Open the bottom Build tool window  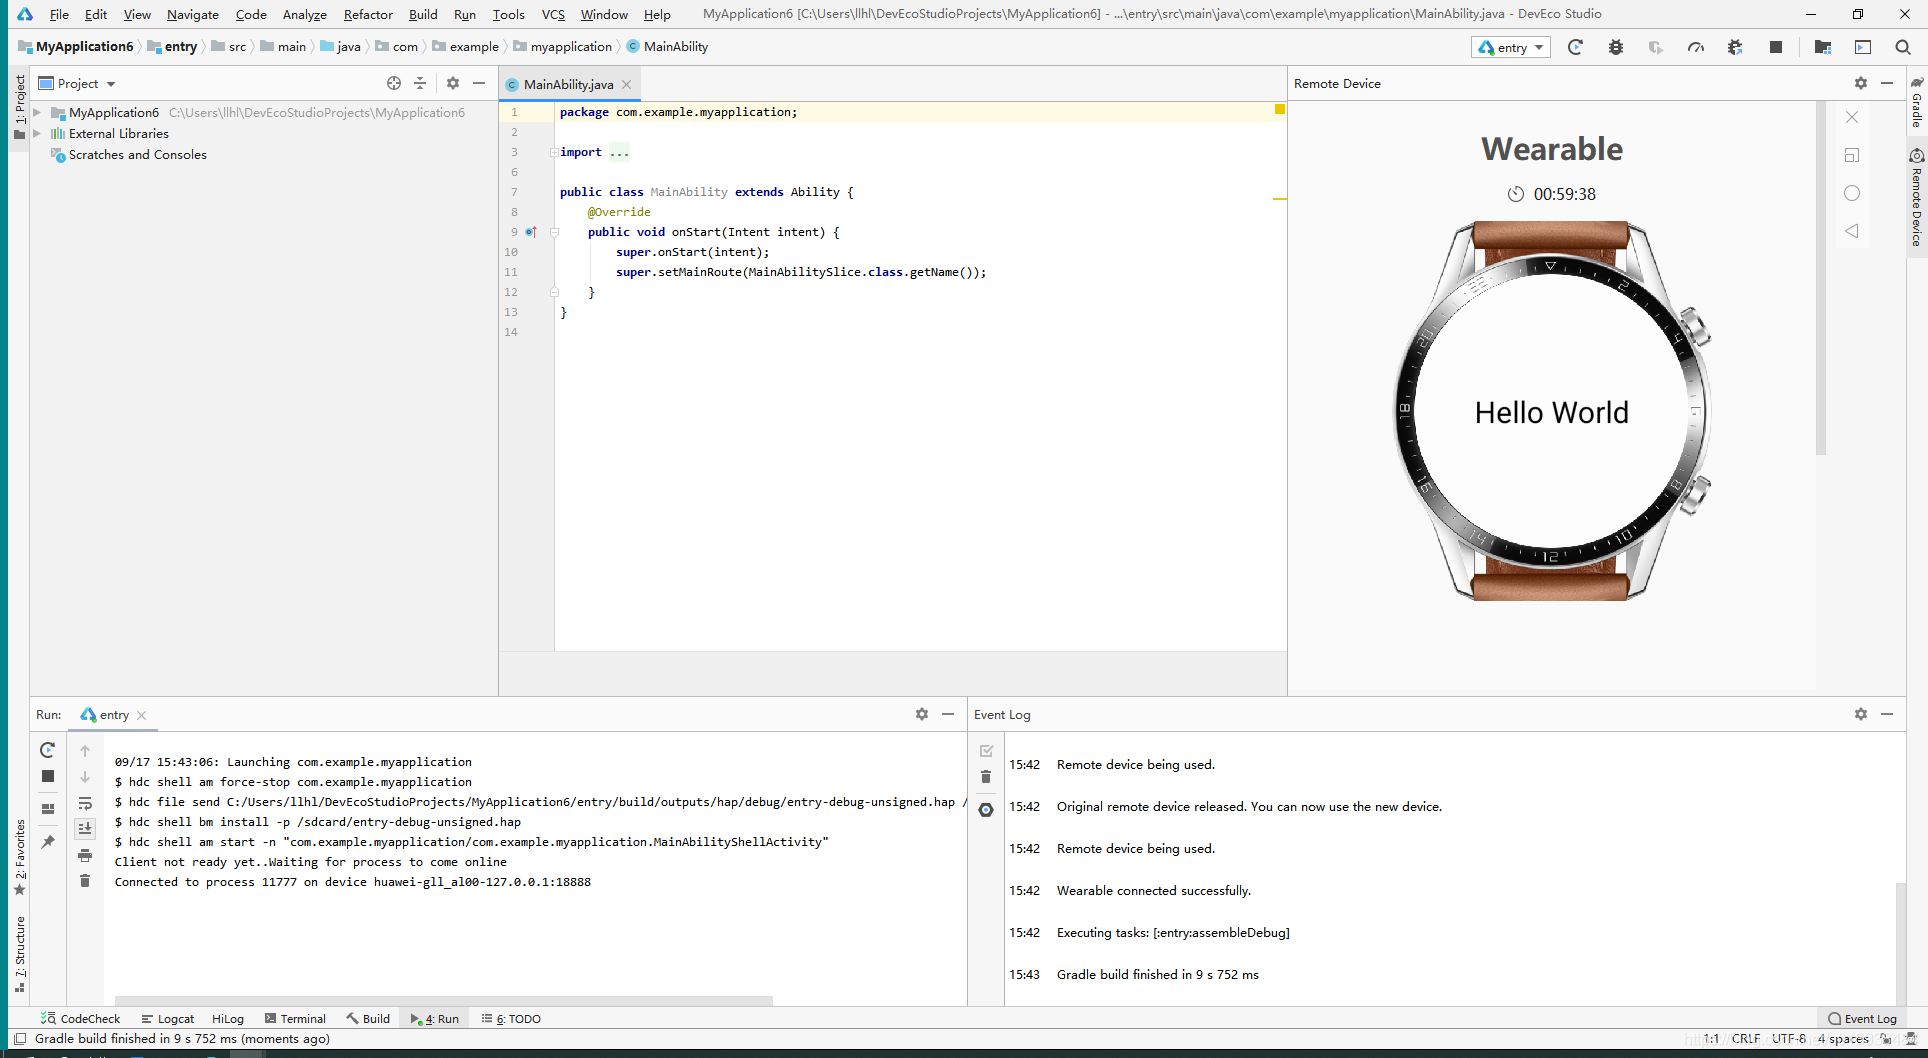(368, 1019)
